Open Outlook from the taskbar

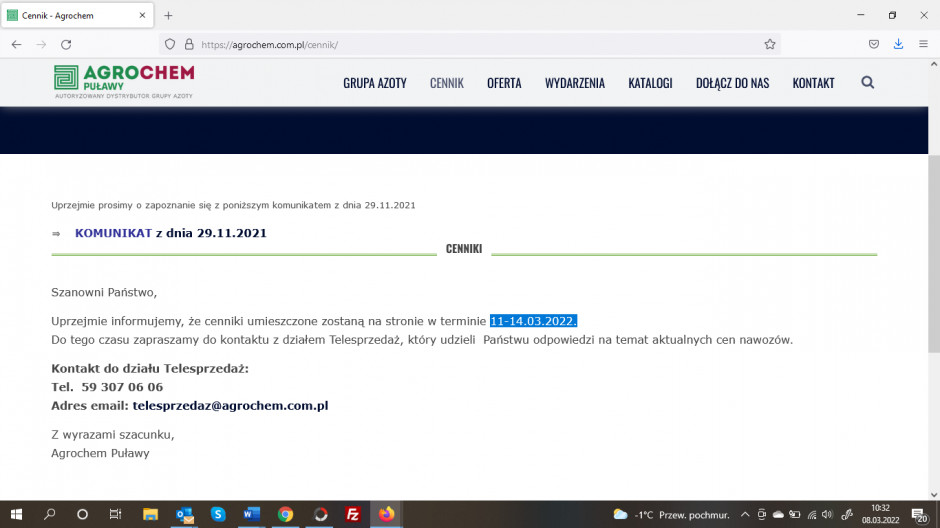point(185,514)
